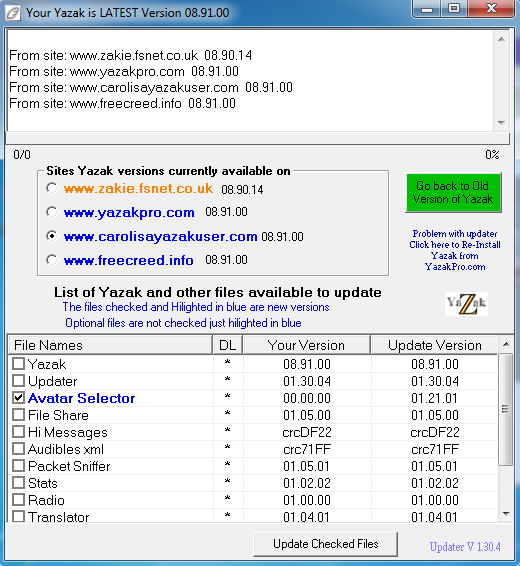The image size is (520, 566).
Task: Open the www.carolisayazakuser.com link
Action: pyautogui.click(x=161, y=236)
